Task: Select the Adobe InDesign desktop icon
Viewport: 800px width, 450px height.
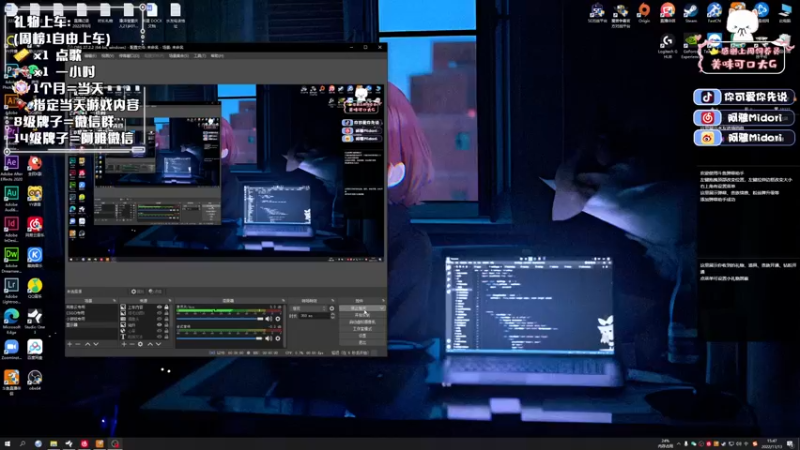Action: pyautogui.click(x=11, y=230)
